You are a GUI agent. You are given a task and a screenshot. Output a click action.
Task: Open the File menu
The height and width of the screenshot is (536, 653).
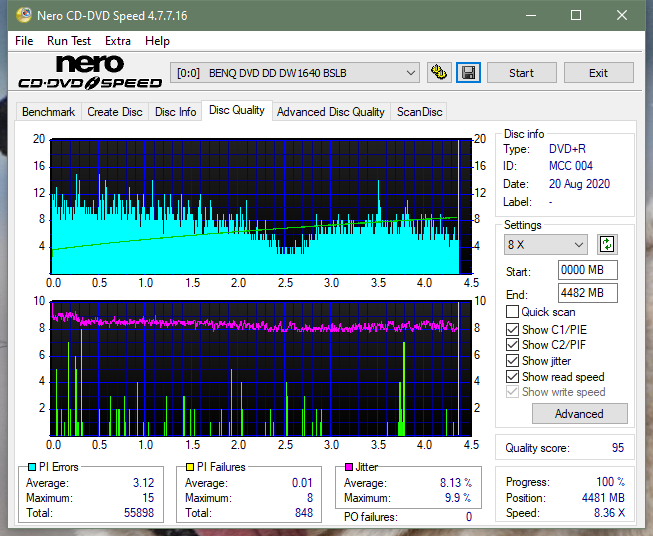(x=24, y=41)
